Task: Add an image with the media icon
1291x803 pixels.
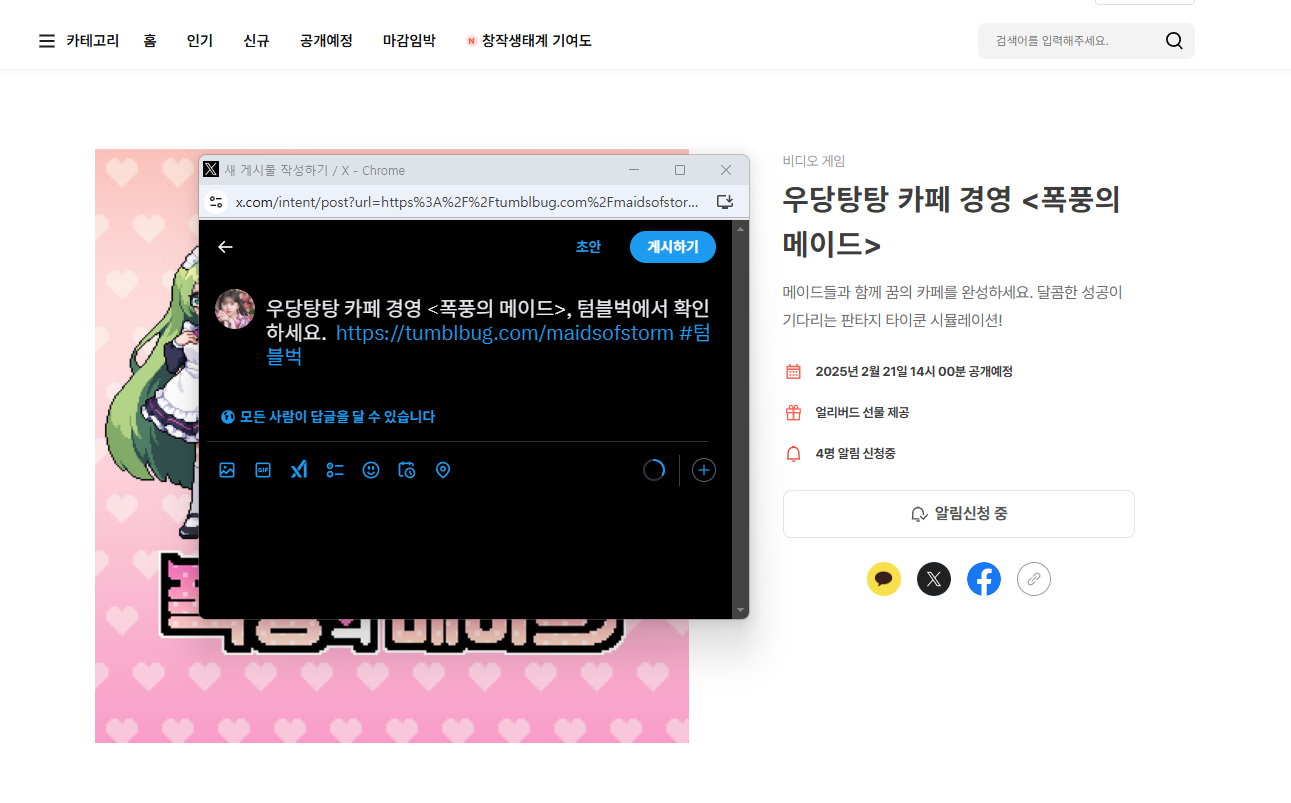Action: [x=227, y=470]
